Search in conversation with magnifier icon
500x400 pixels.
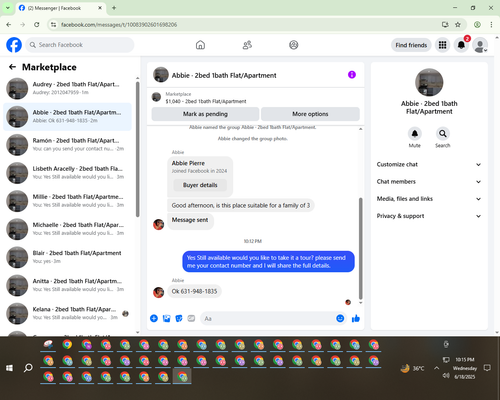[443, 134]
